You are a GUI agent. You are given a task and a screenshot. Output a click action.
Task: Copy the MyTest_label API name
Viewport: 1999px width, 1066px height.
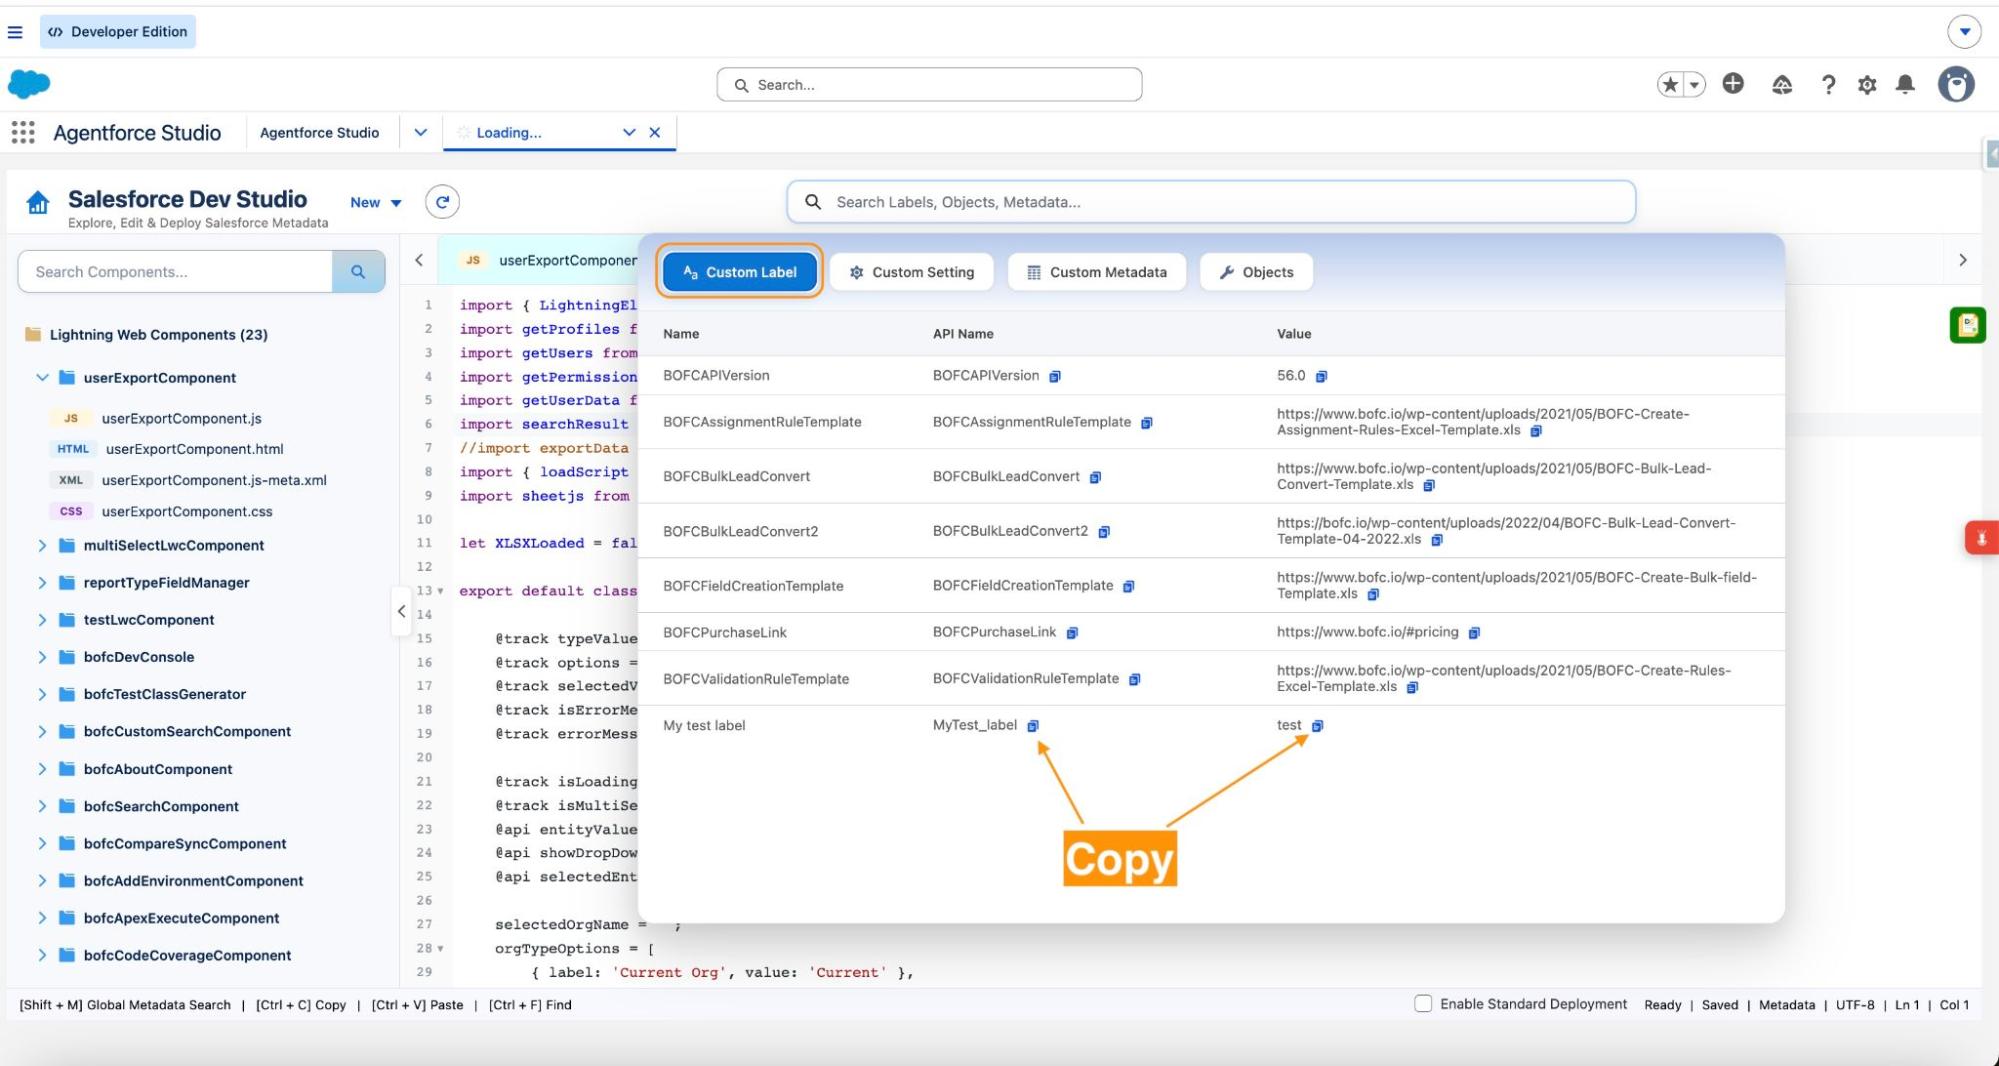point(1033,726)
